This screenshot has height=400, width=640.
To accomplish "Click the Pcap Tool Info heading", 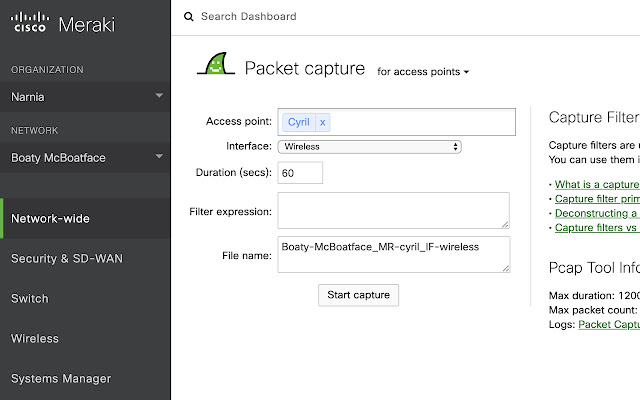I will click(594, 268).
